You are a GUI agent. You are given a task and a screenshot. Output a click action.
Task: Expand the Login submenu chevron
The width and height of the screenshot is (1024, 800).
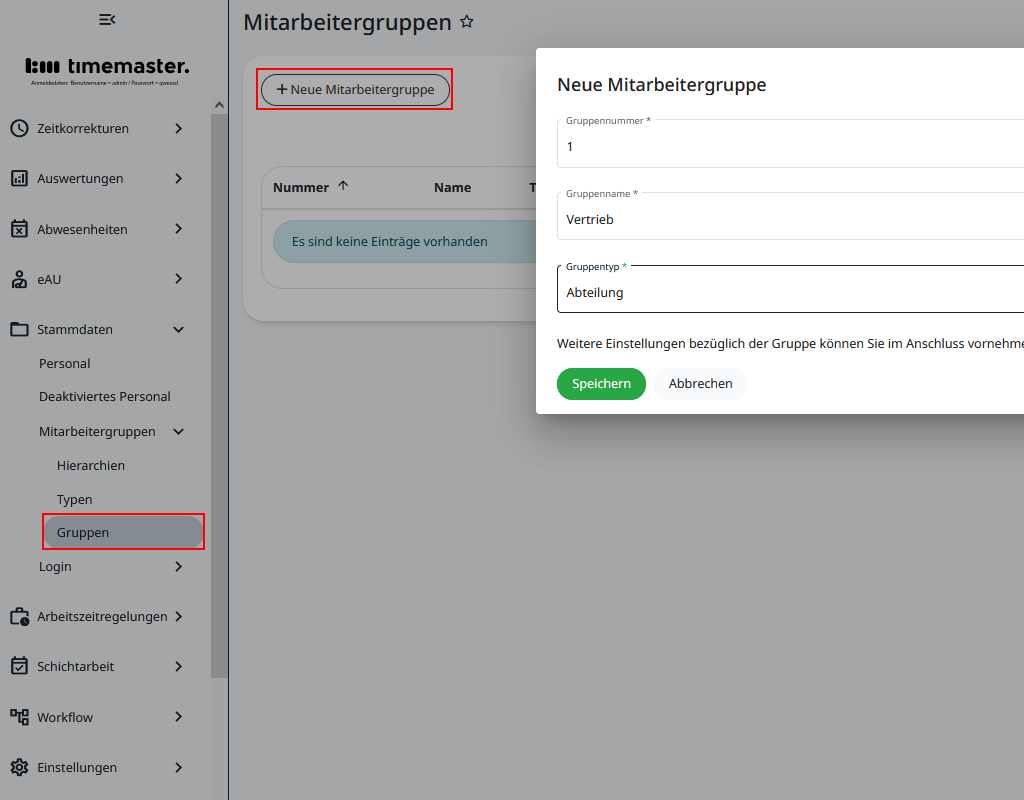point(179,566)
